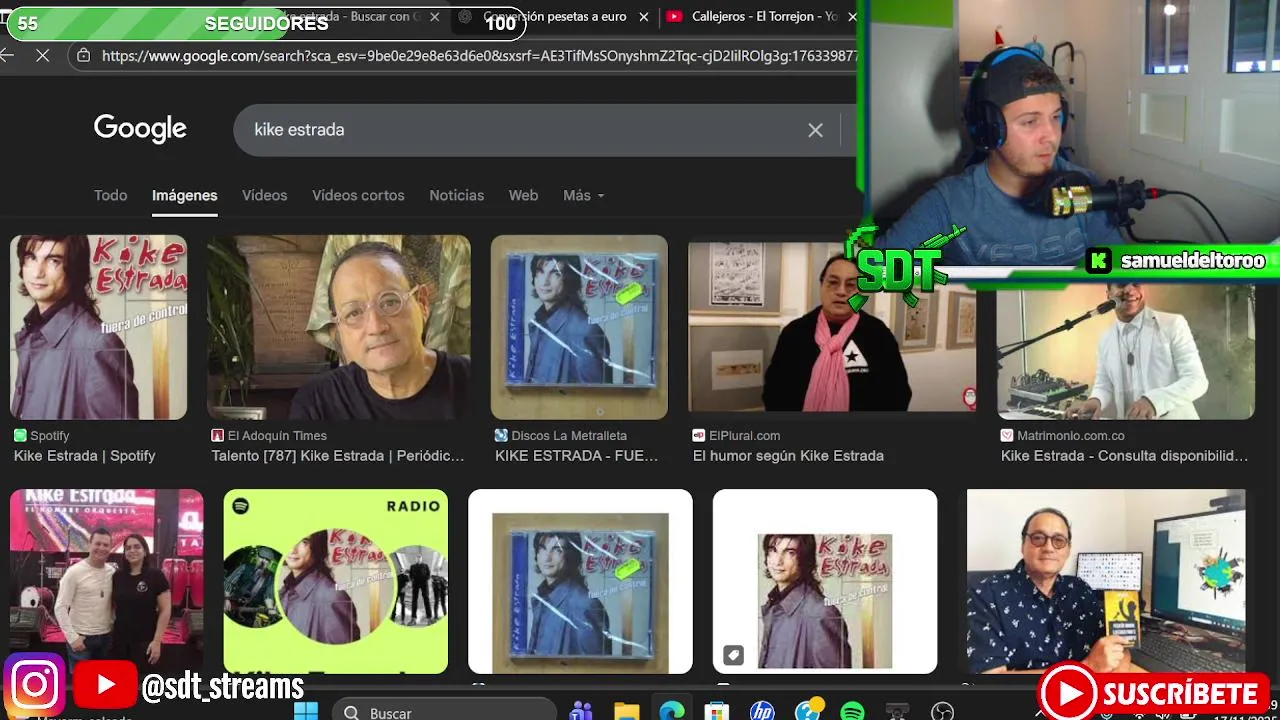
Task: Open the Windows Start menu
Action: (306, 711)
